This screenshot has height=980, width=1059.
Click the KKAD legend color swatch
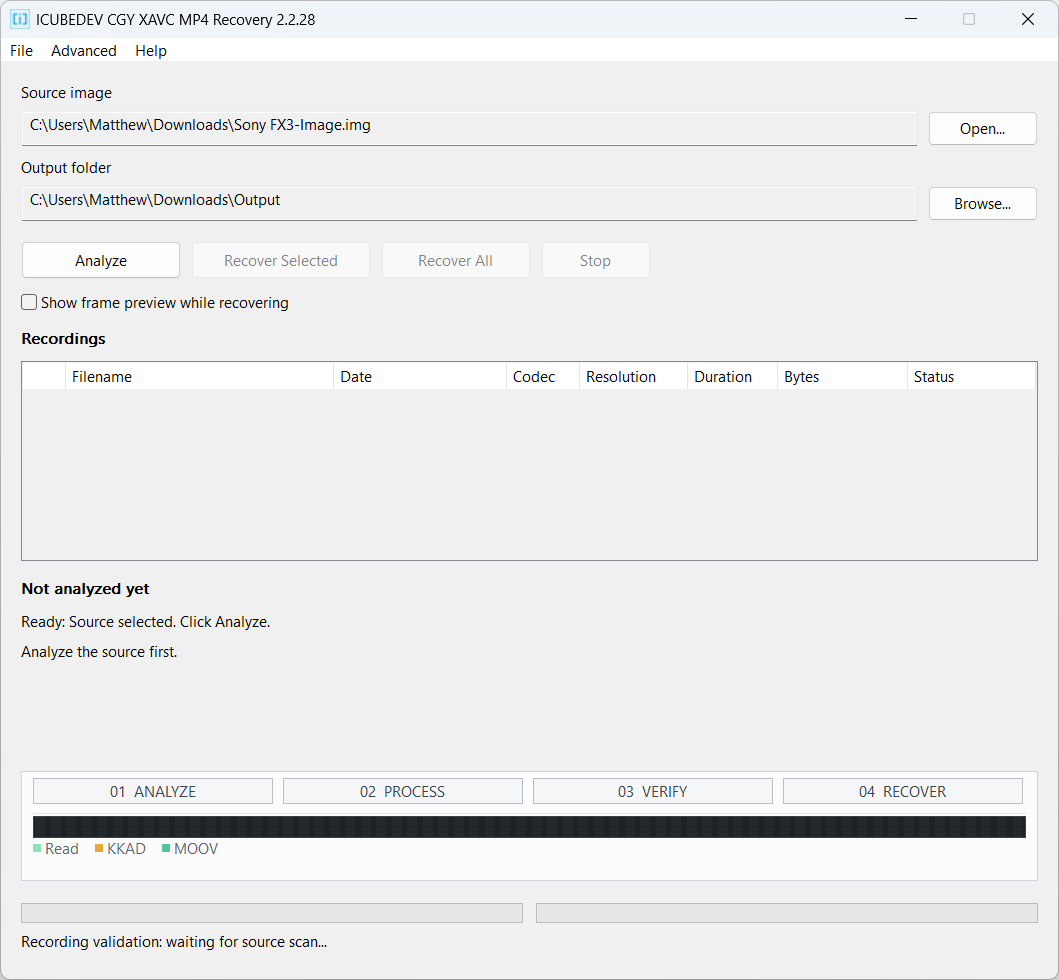(x=99, y=848)
